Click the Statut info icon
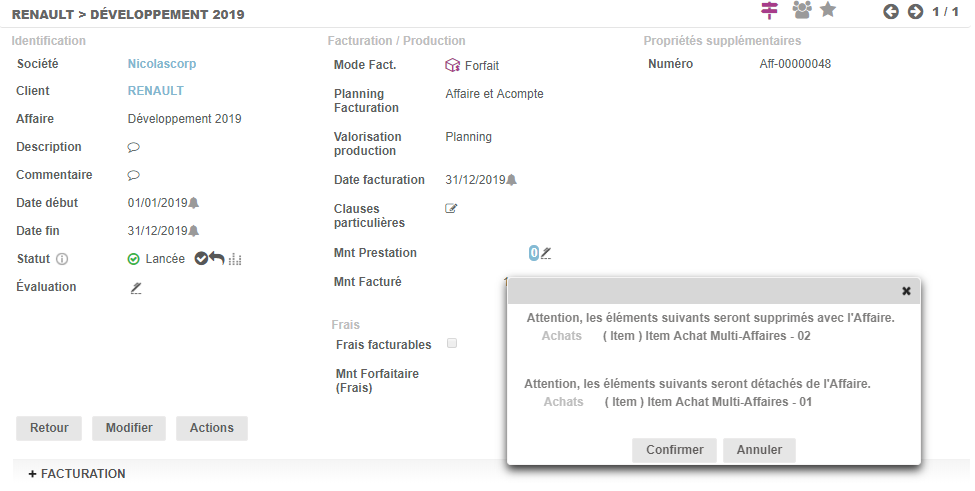 coord(62,259)
